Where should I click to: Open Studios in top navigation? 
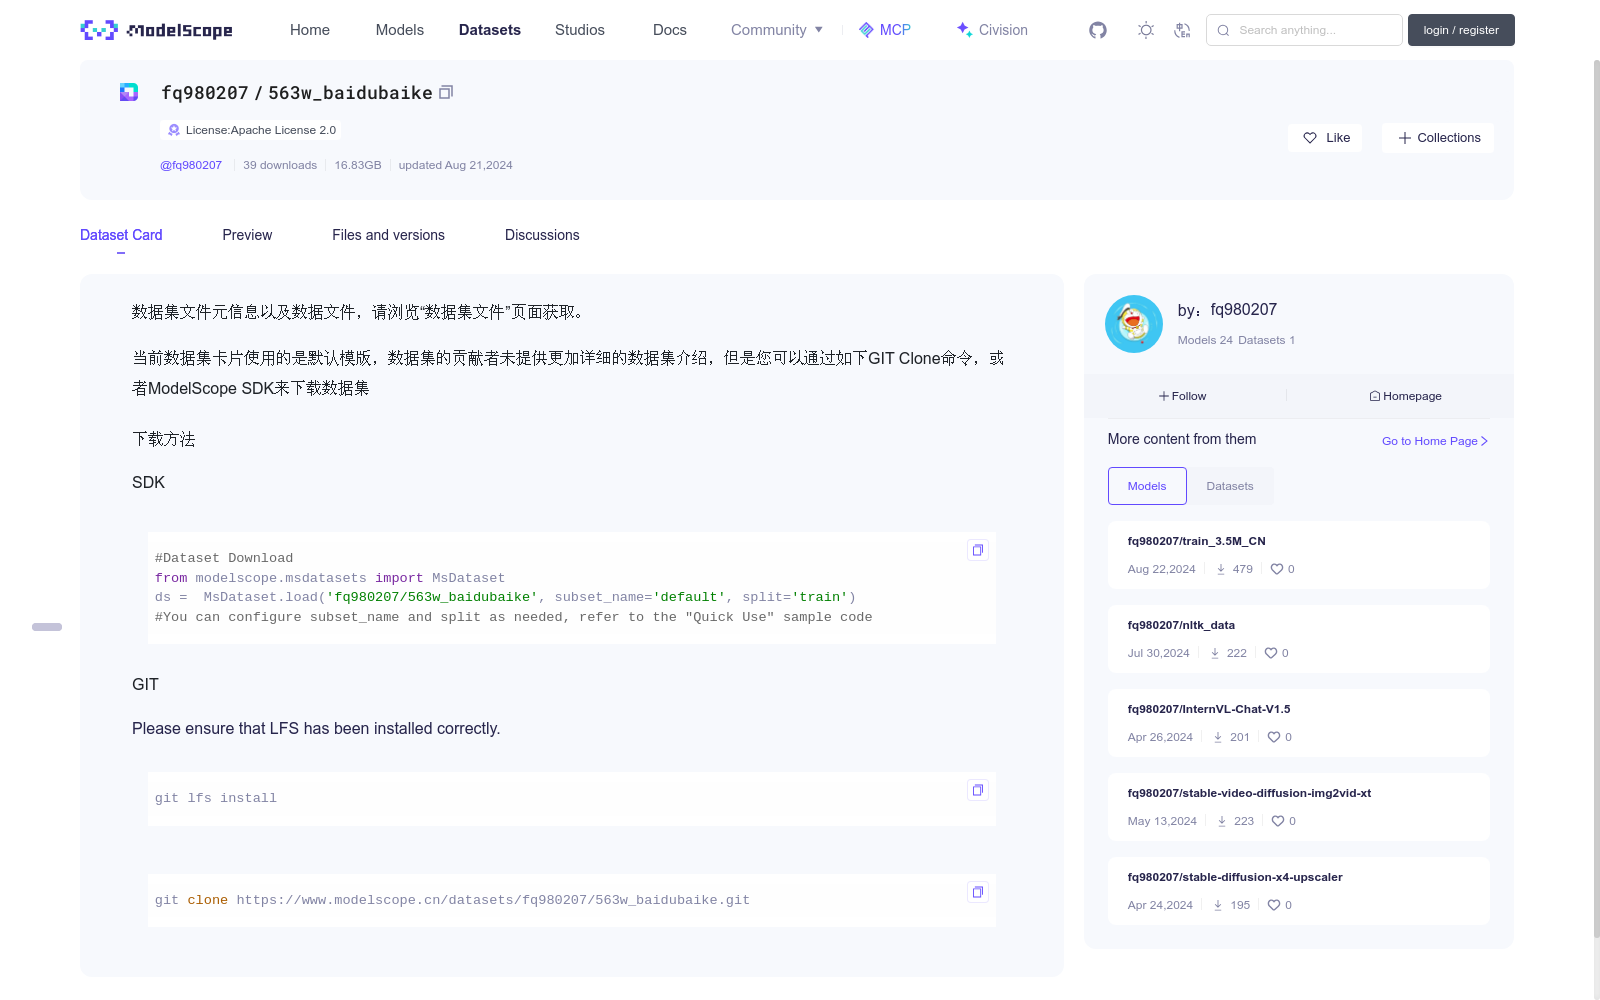580,30
